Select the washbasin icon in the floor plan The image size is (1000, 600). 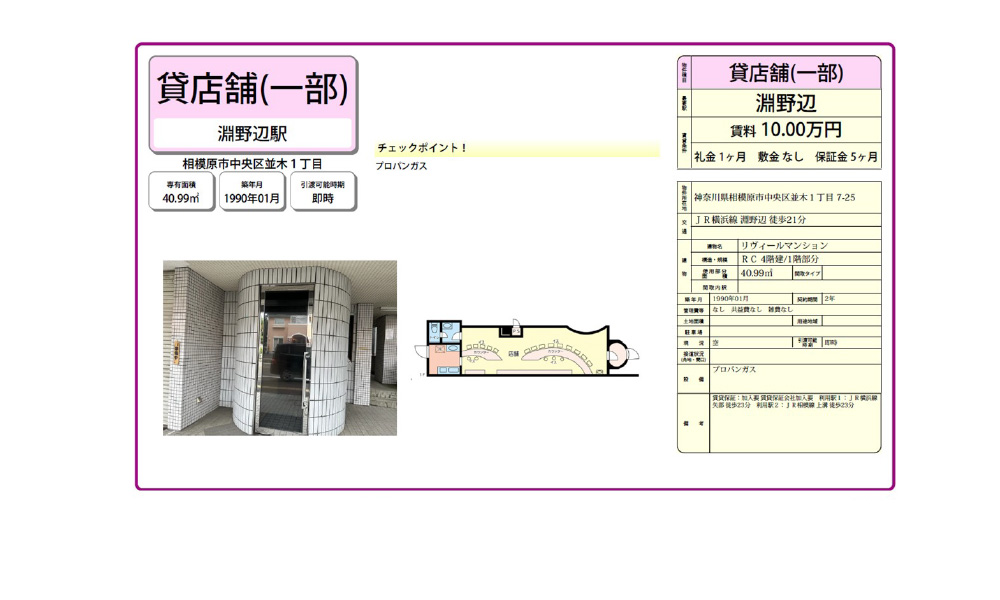click(452, 348)
